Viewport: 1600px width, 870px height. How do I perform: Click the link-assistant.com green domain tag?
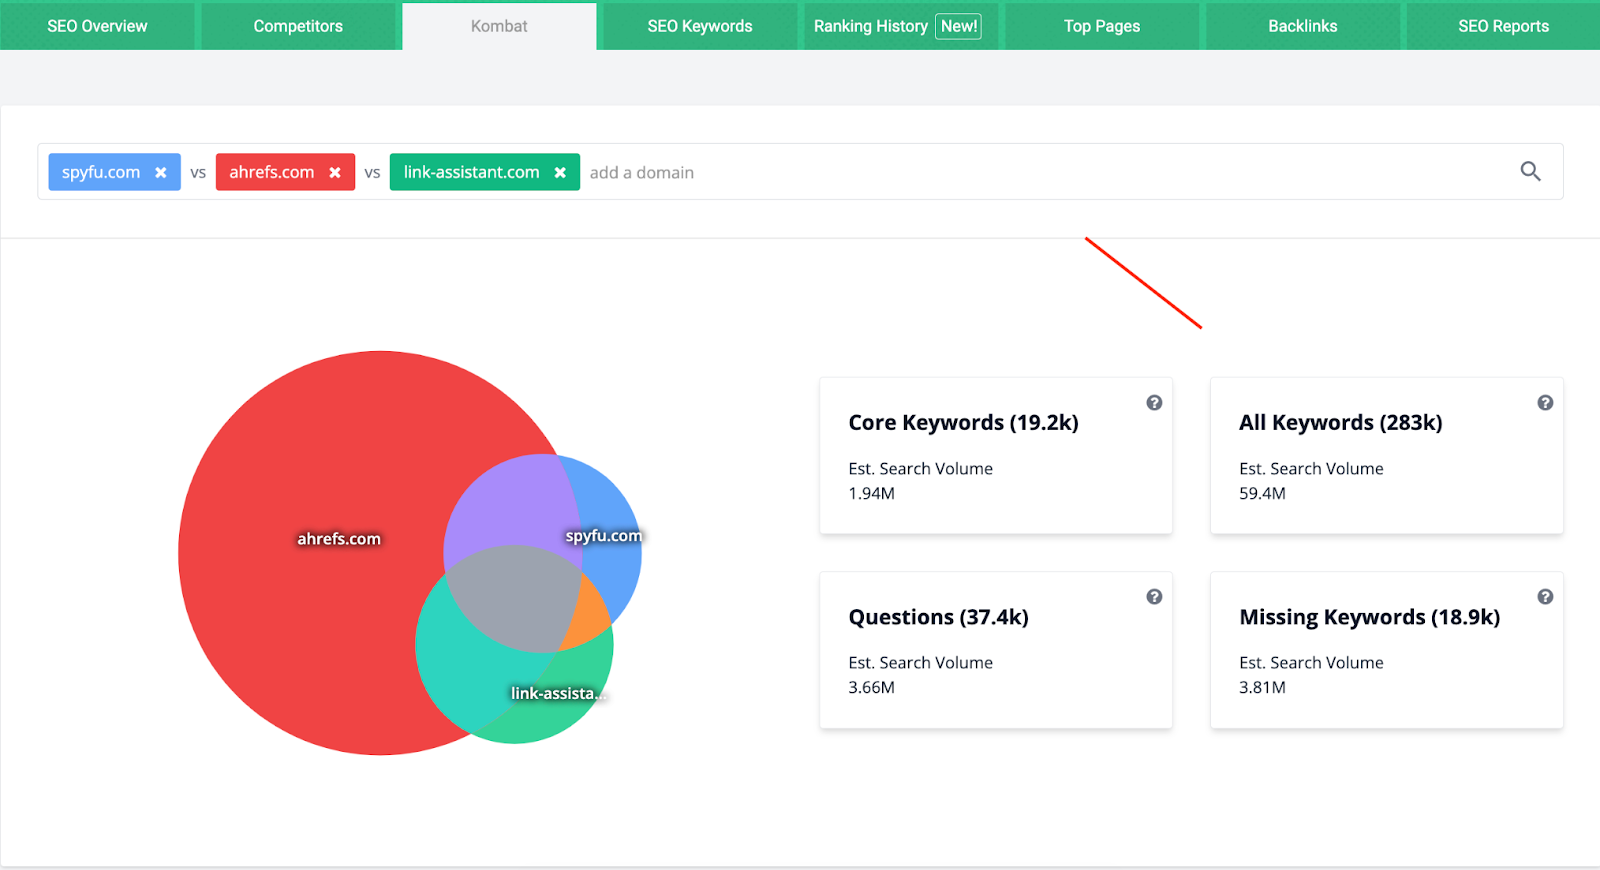(484, 172)
